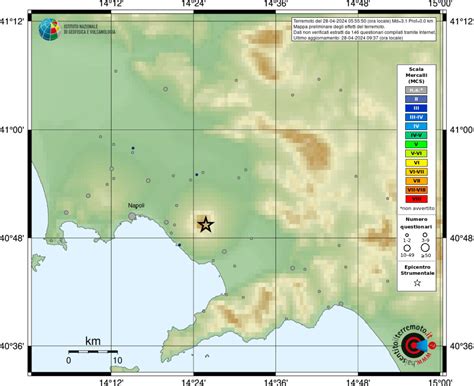Viewport: 474px width, 386px height.
Task: Select the orange VII intensity swatch
Action: click(416, 181)
